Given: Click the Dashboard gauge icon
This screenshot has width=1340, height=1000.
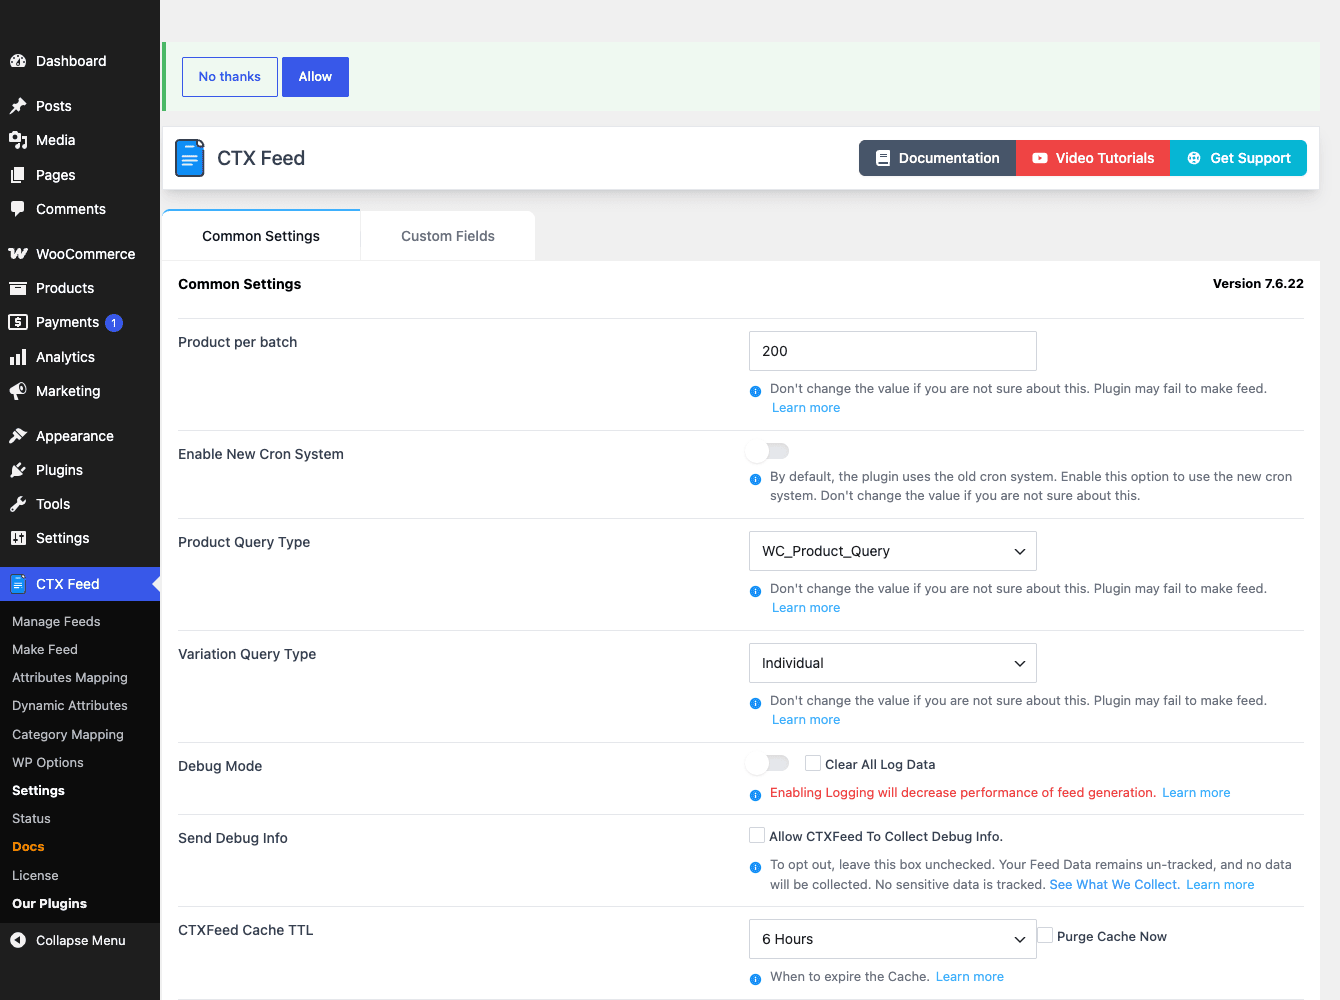Looking at the screenshot, I should click(x=18, y=61).
